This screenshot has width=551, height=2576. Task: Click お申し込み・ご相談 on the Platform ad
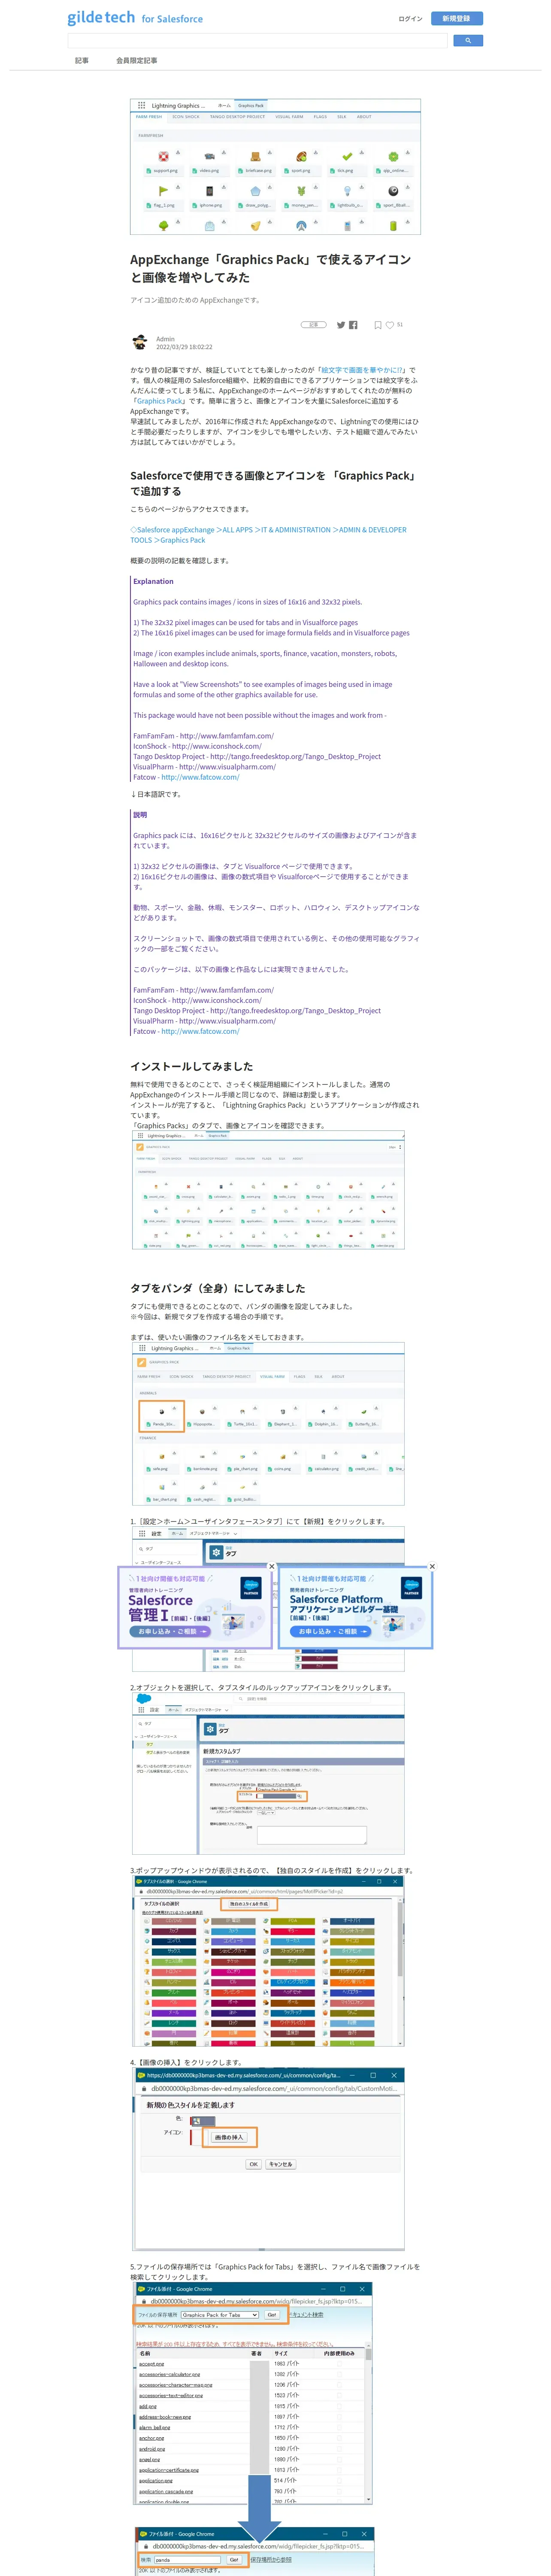pyautogui.click(x=330, y=1631)
